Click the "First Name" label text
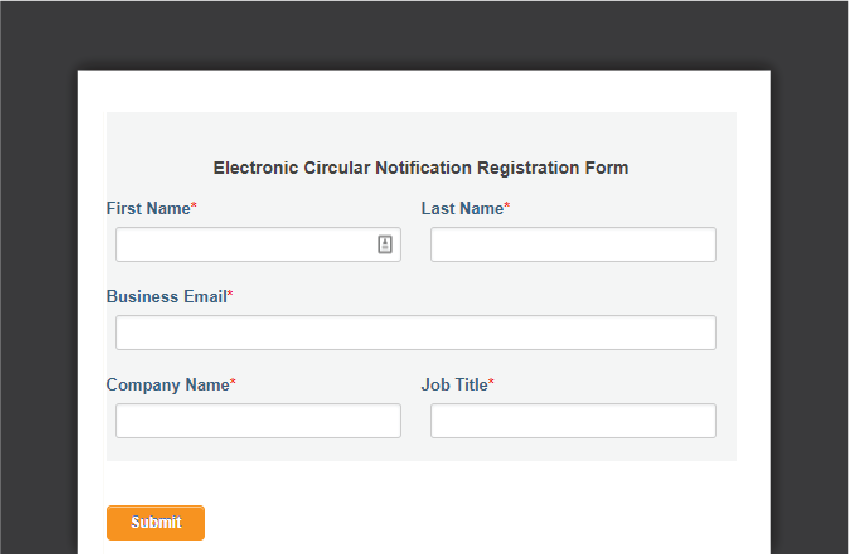 pos(148,209)
